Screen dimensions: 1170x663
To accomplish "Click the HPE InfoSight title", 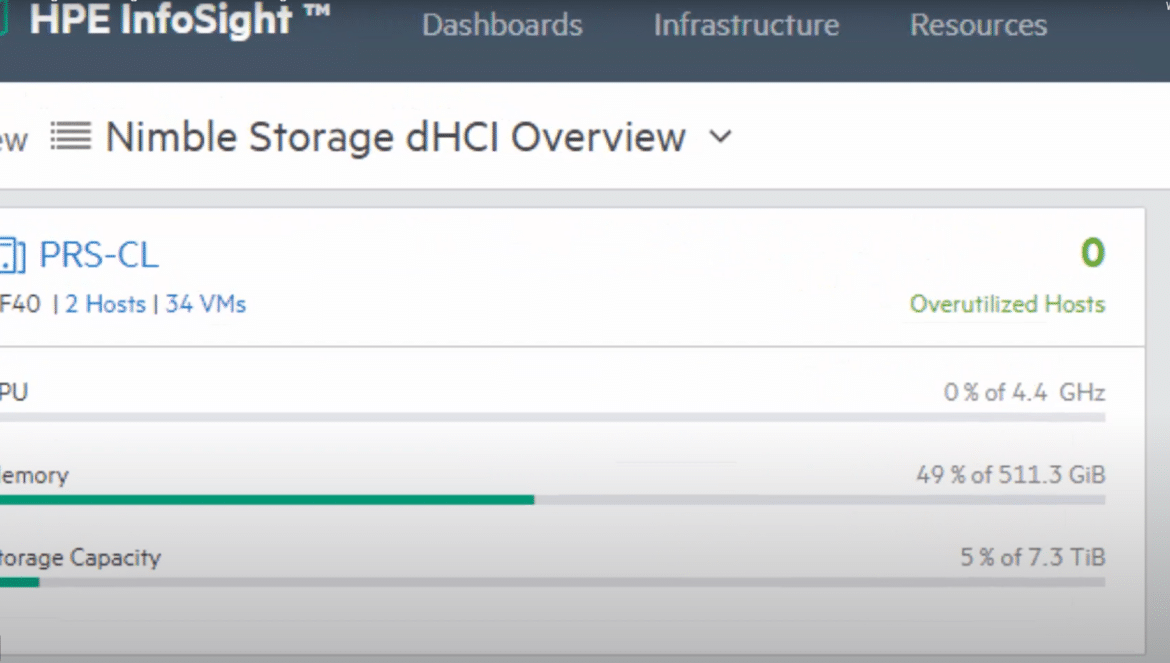I will pyautogui.click(x=179, y=19).
